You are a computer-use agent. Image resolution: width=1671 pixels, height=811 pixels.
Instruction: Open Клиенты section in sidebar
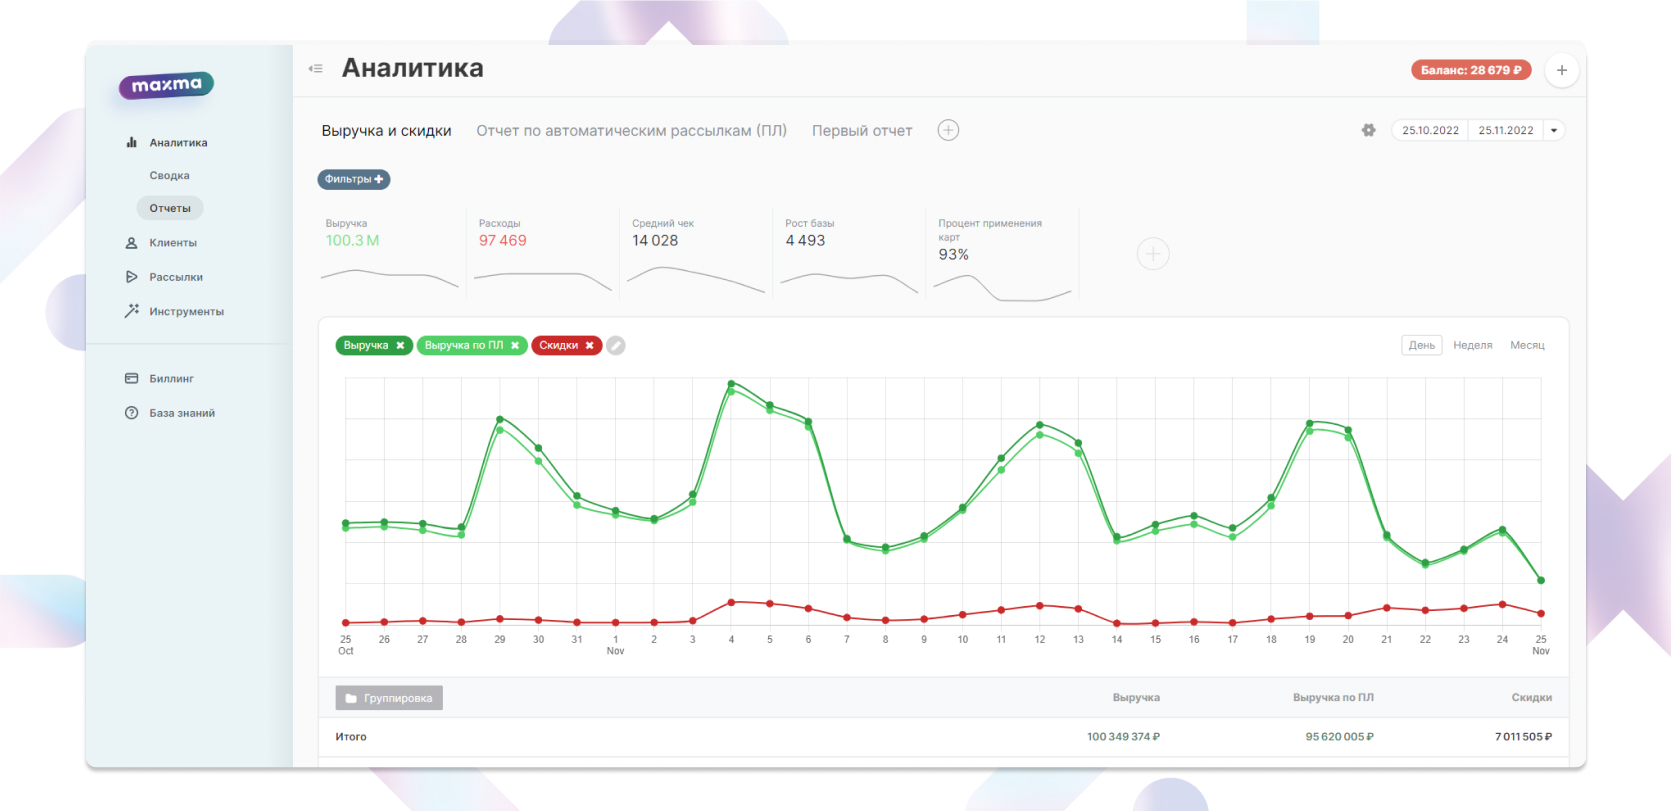point(172,243)
